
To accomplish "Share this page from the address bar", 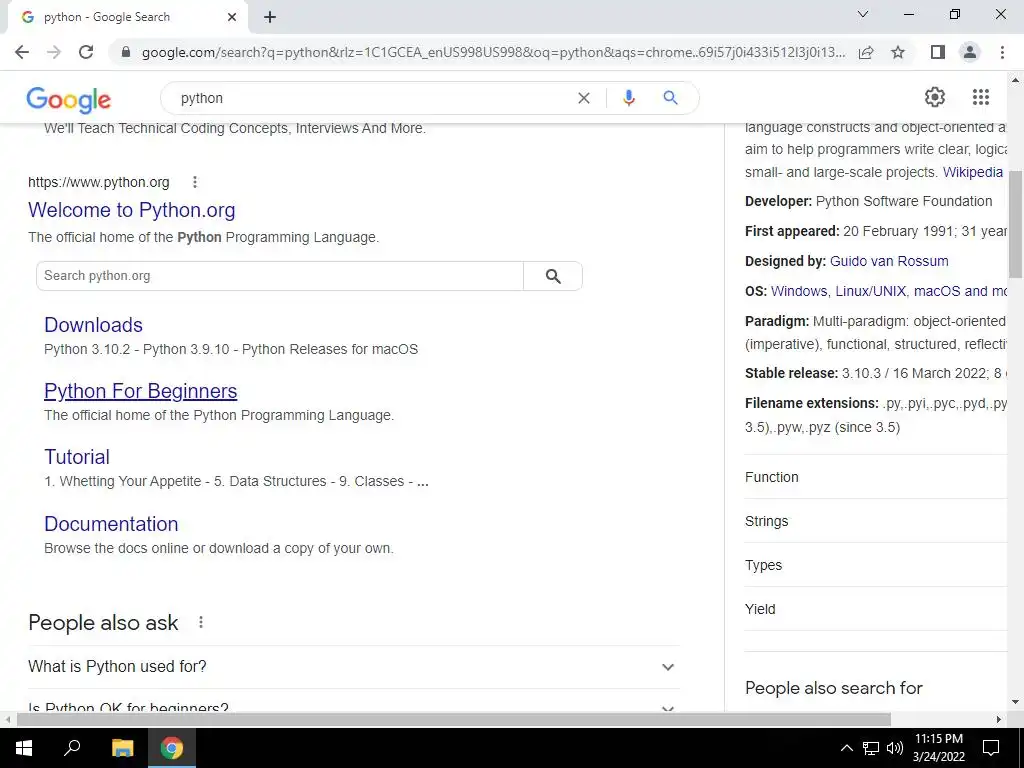I will pos(866,52).
